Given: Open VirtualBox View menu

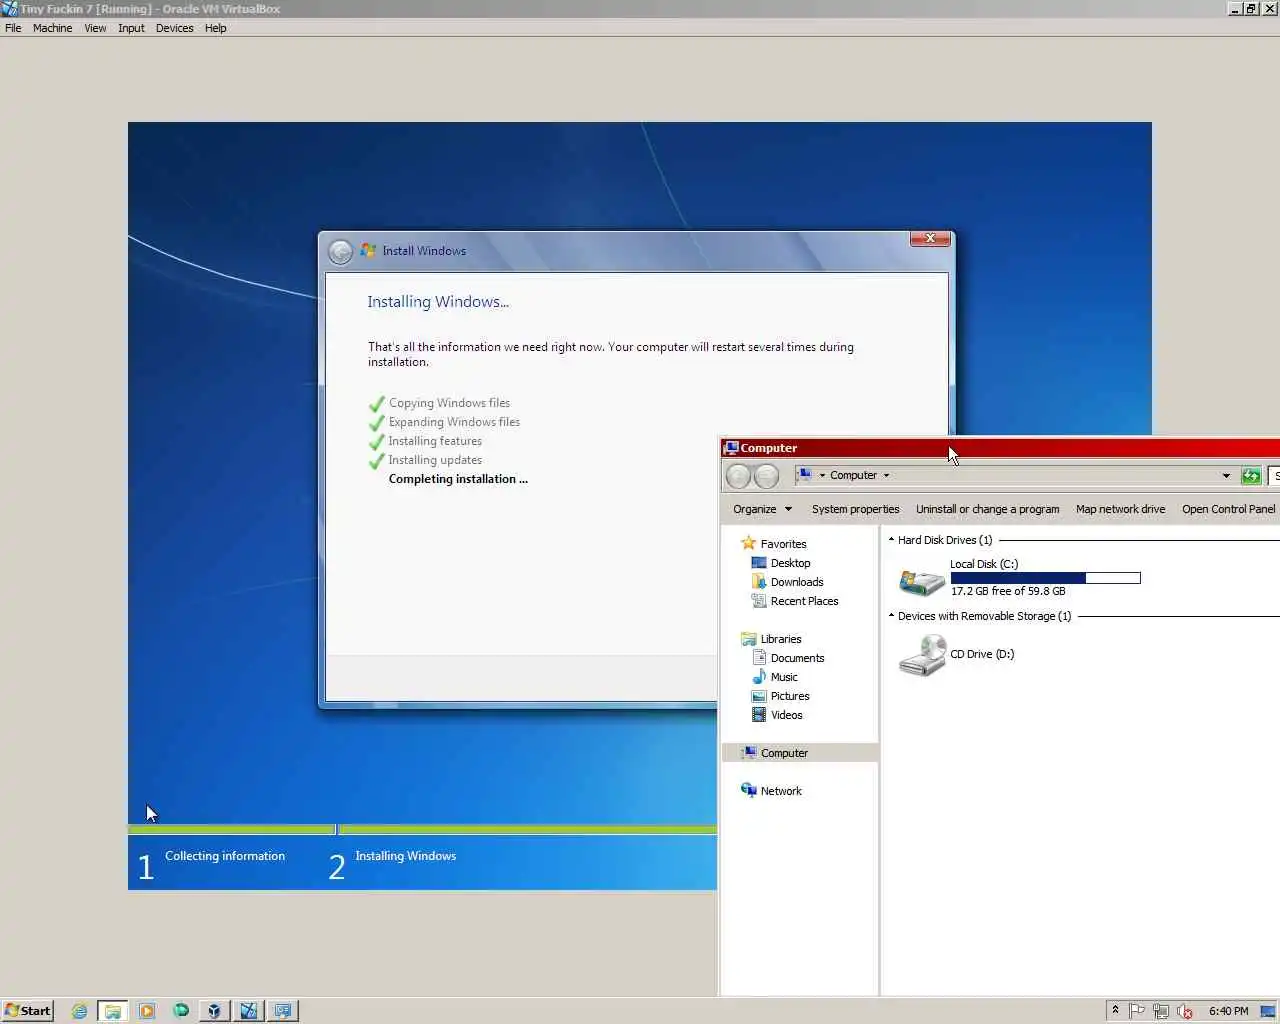Looking at the screenshot, I should click(x=95, y=28).
